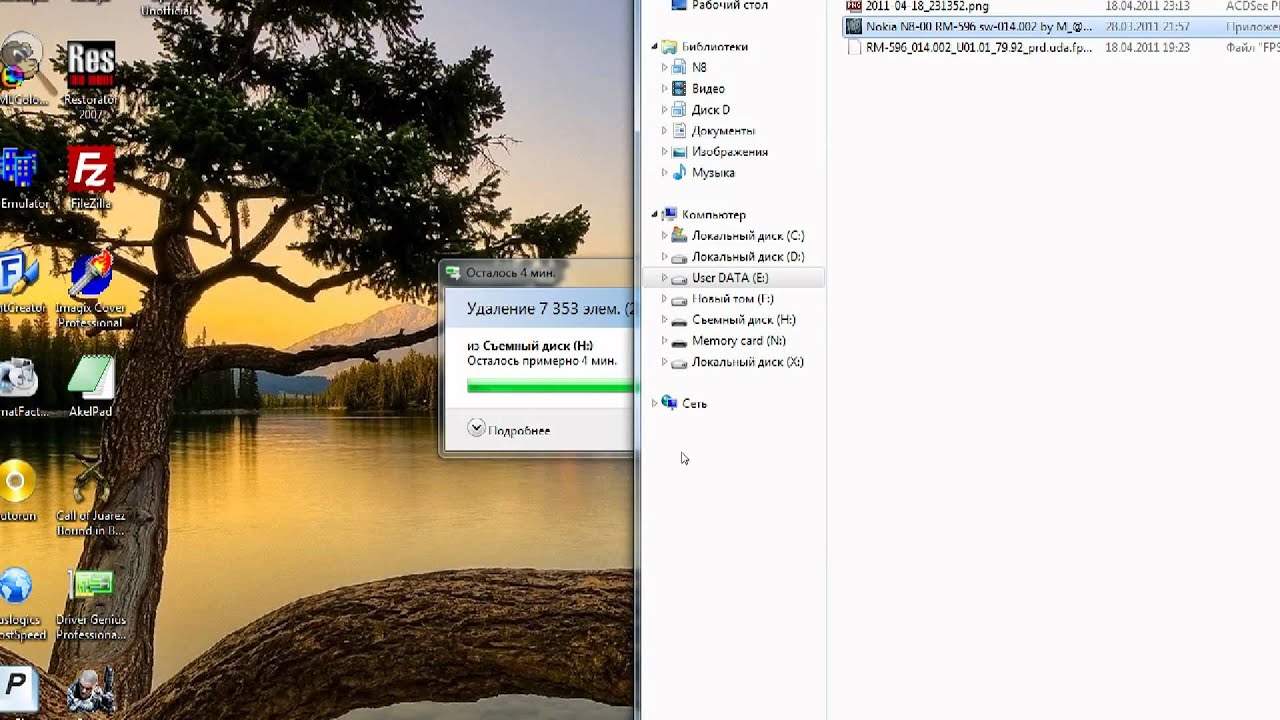Click the N8 library icon
Image resolution: width=1280 pixels, height=720 pixels.
tap(679, 68)
